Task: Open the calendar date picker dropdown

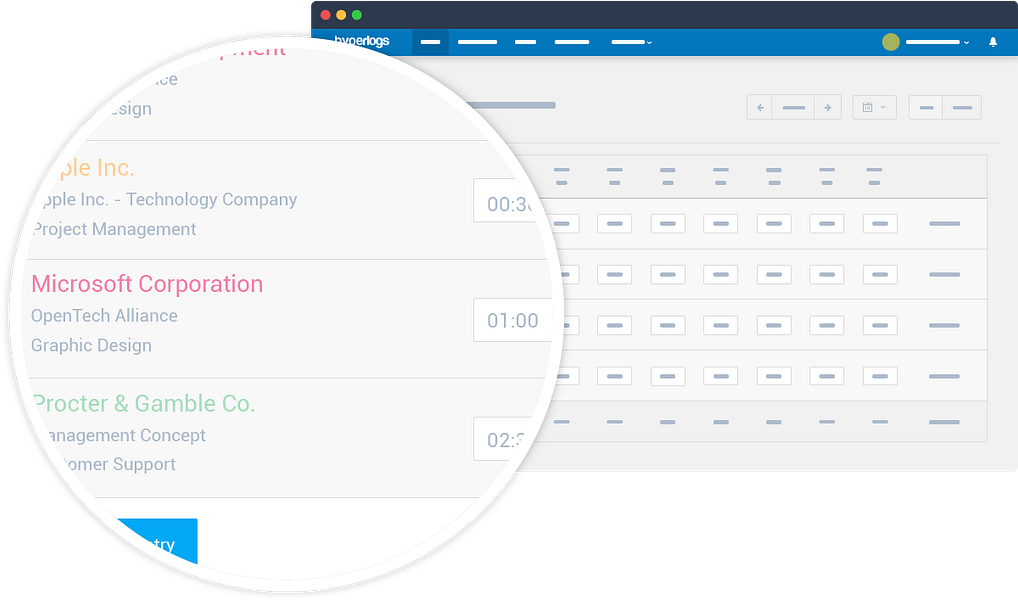Action: (x=874, y=107)
